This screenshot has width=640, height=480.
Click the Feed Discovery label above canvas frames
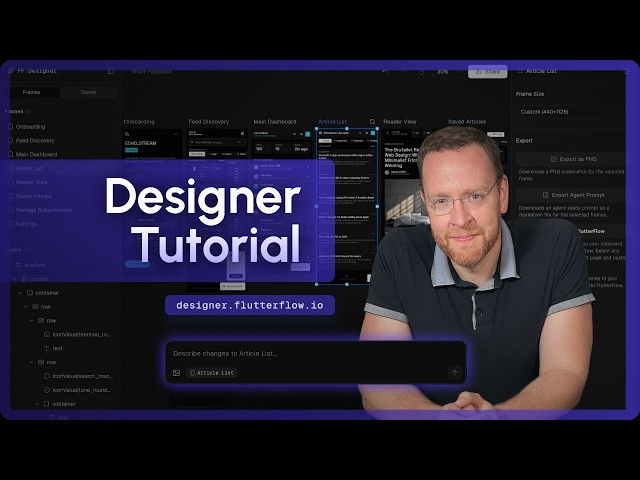coord(209,122)
